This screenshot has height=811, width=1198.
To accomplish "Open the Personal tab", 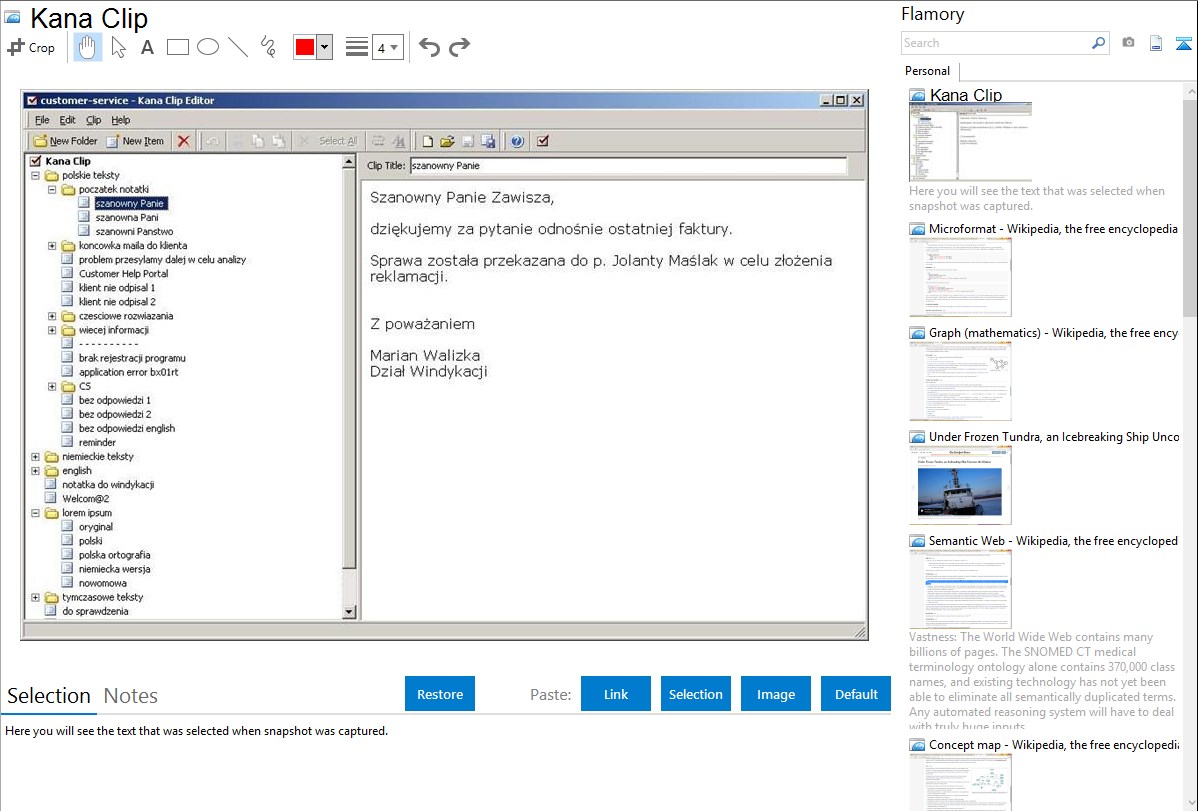I will (x=927, y=71).
